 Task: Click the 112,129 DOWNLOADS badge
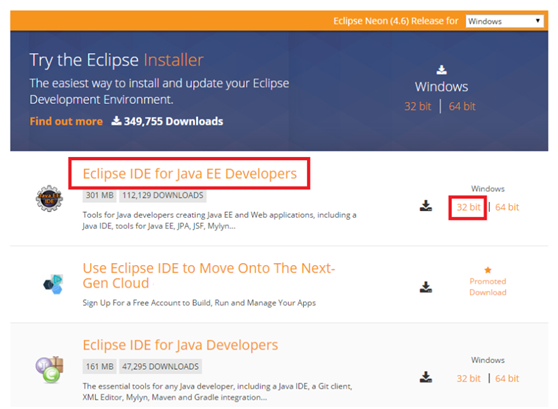click(x=163, y=195)
